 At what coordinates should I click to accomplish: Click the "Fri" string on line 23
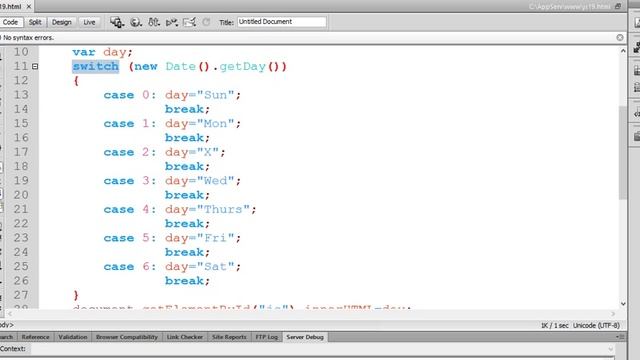tap(216, 238)
